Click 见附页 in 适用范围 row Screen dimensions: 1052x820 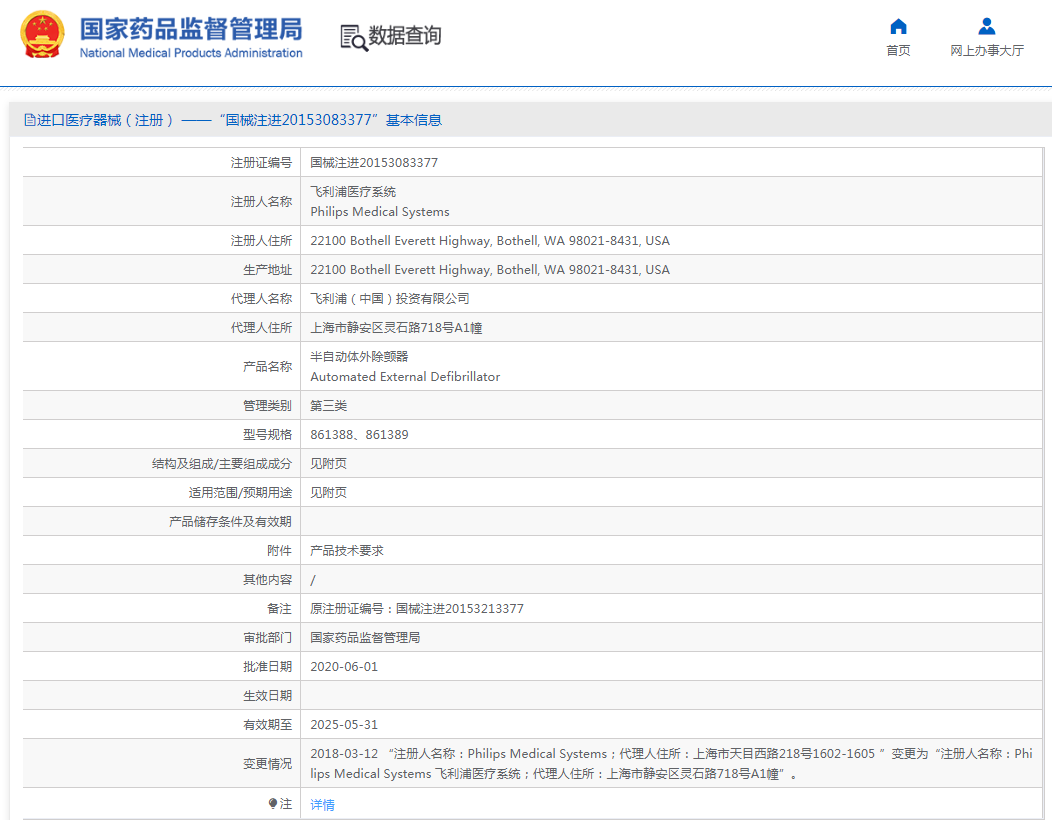pos(329,493)
